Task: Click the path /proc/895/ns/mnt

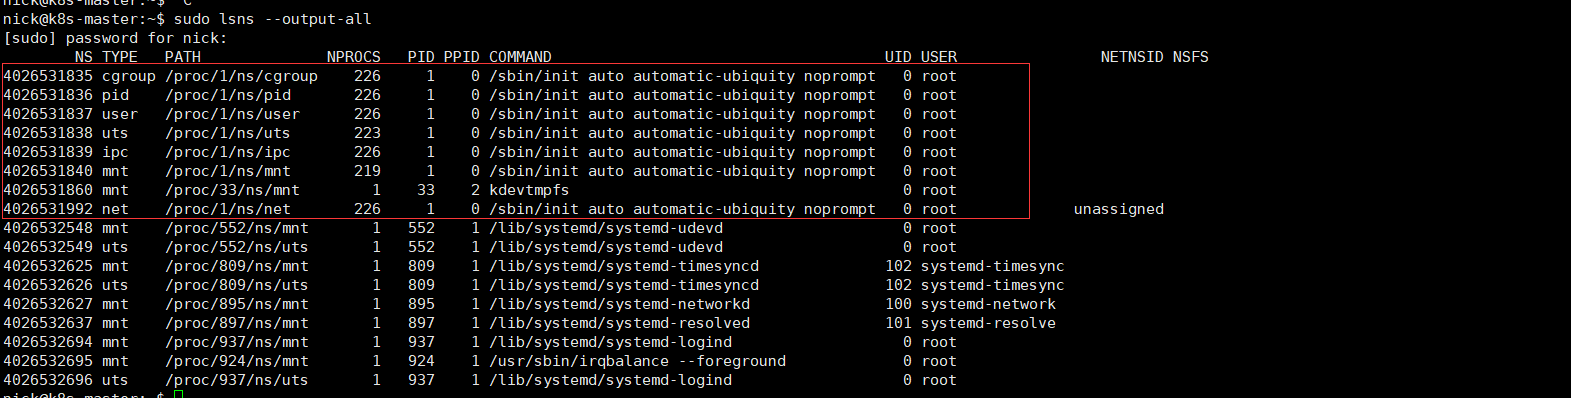Action: click(x=237, y=304)
